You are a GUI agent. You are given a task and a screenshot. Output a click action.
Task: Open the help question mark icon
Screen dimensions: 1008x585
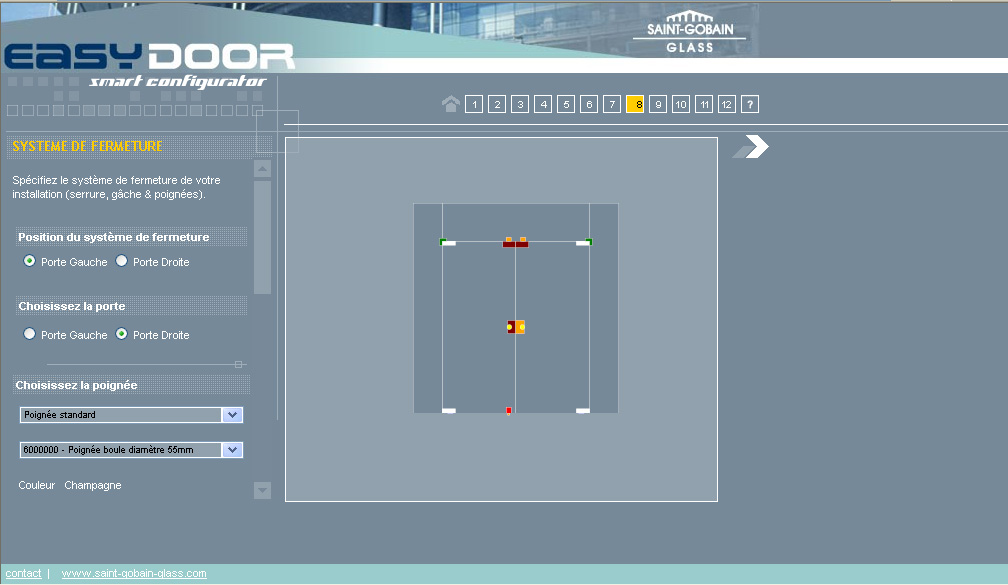click(750, 104)
